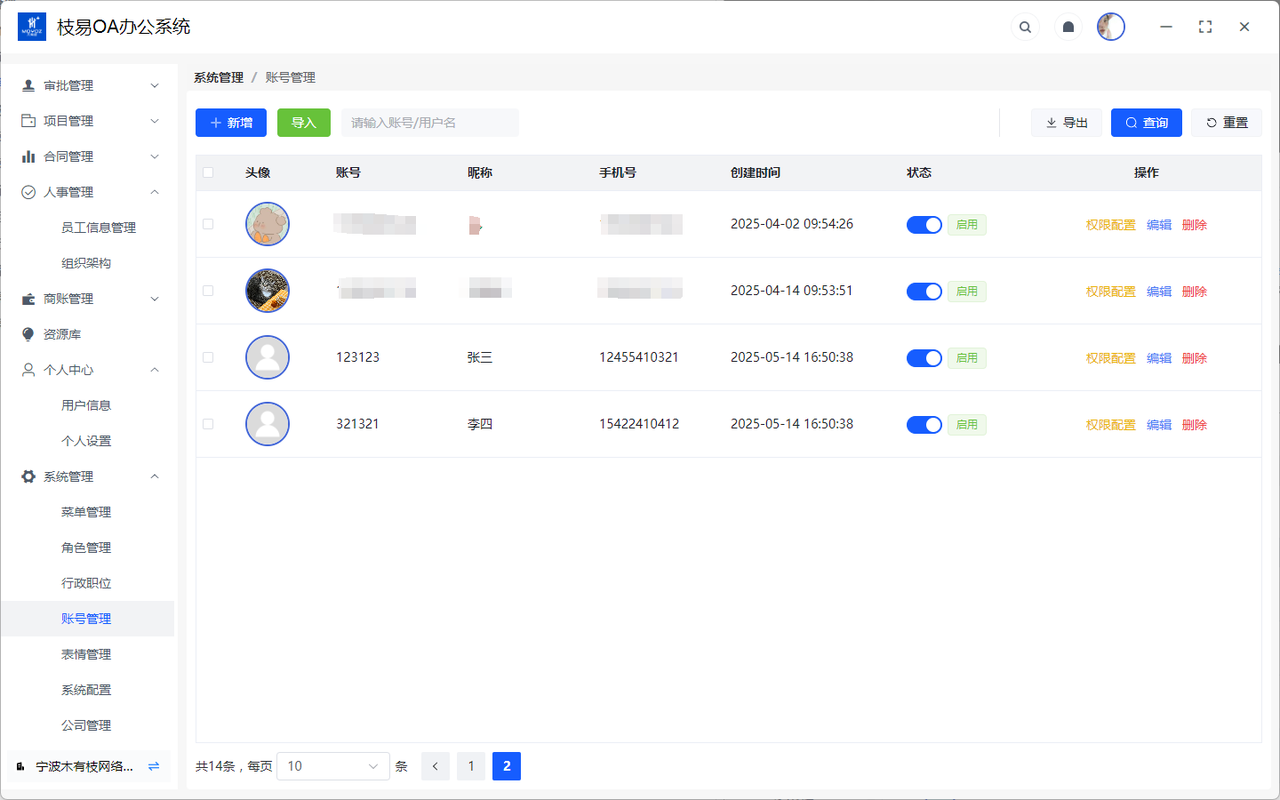Screen dimensions: 1280x800
Task: Click the 资源库 lightbulb icon
Action: click(x=28, y=334)
